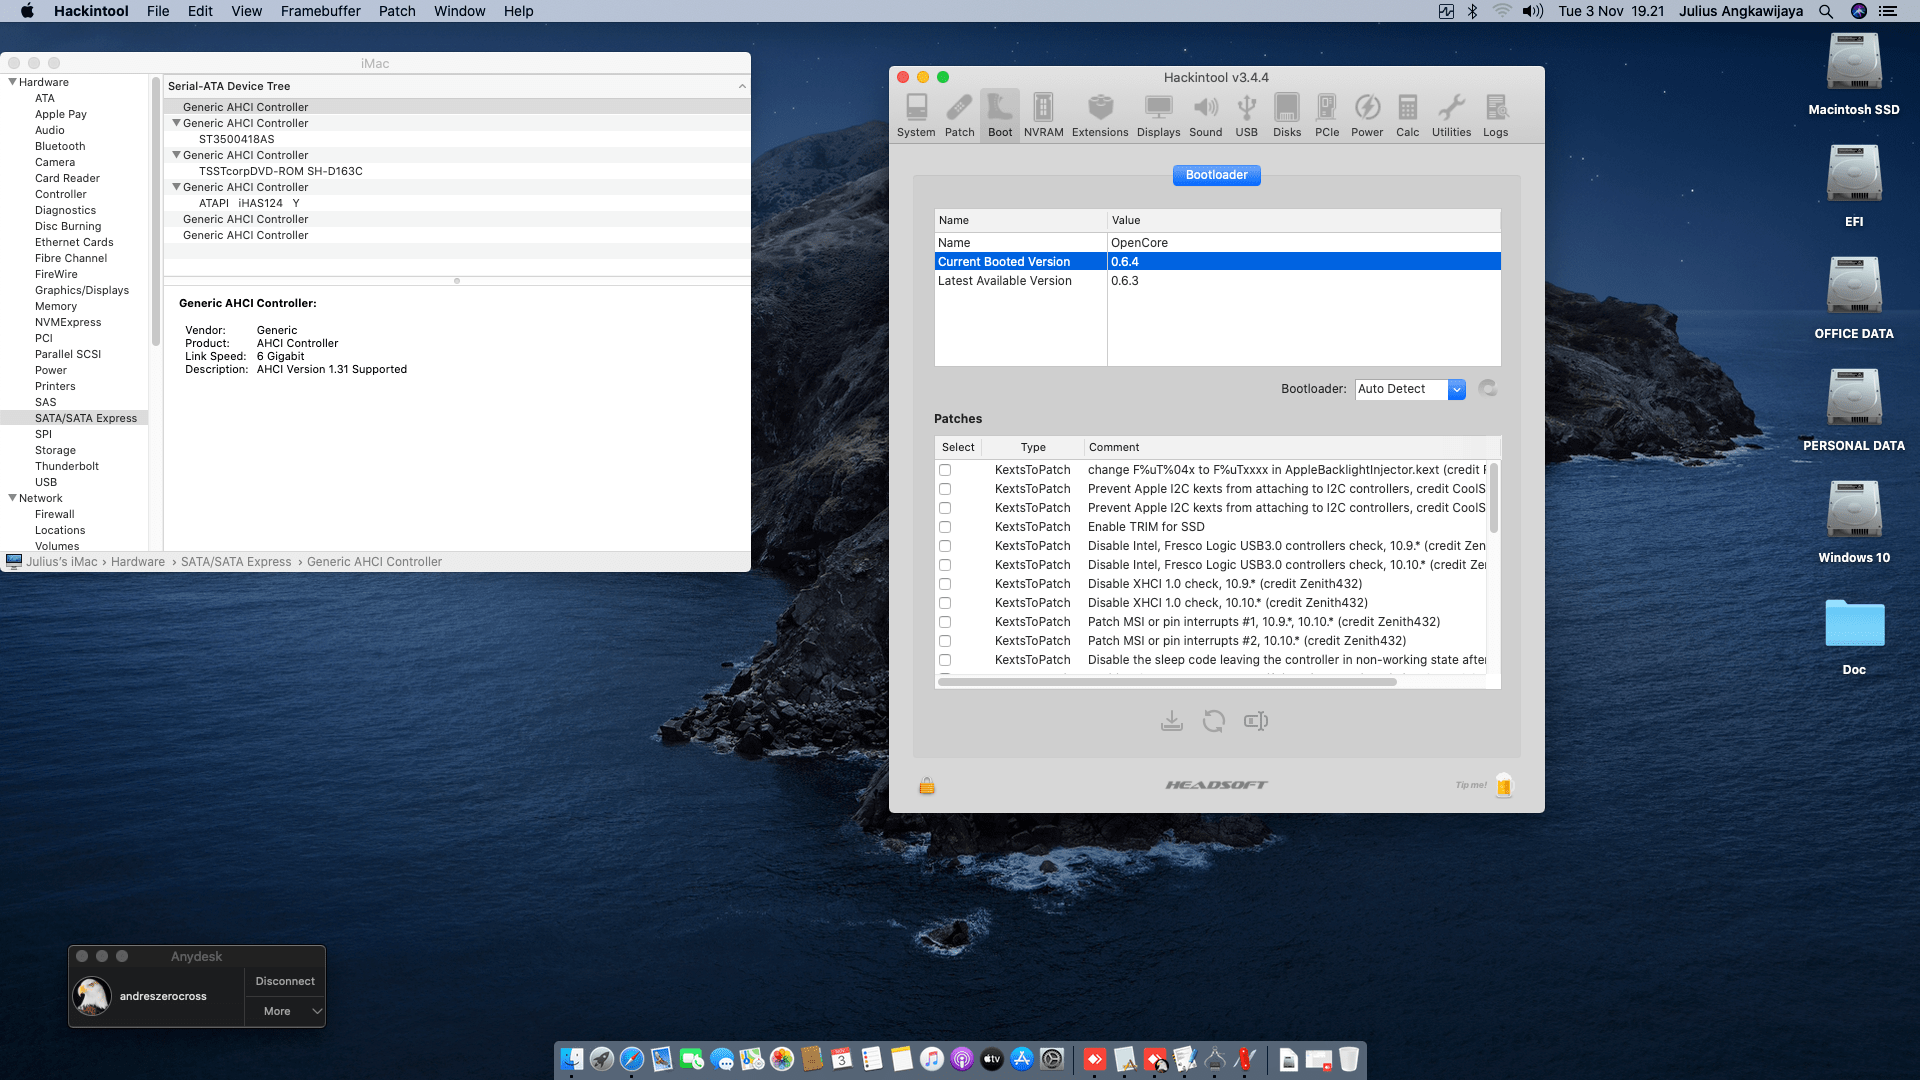Open the PCIe section in Hackintool
Image resolution: width=1920 pixels, height=1080 pixels.
pyautogui.click(x=1327, y=115)
